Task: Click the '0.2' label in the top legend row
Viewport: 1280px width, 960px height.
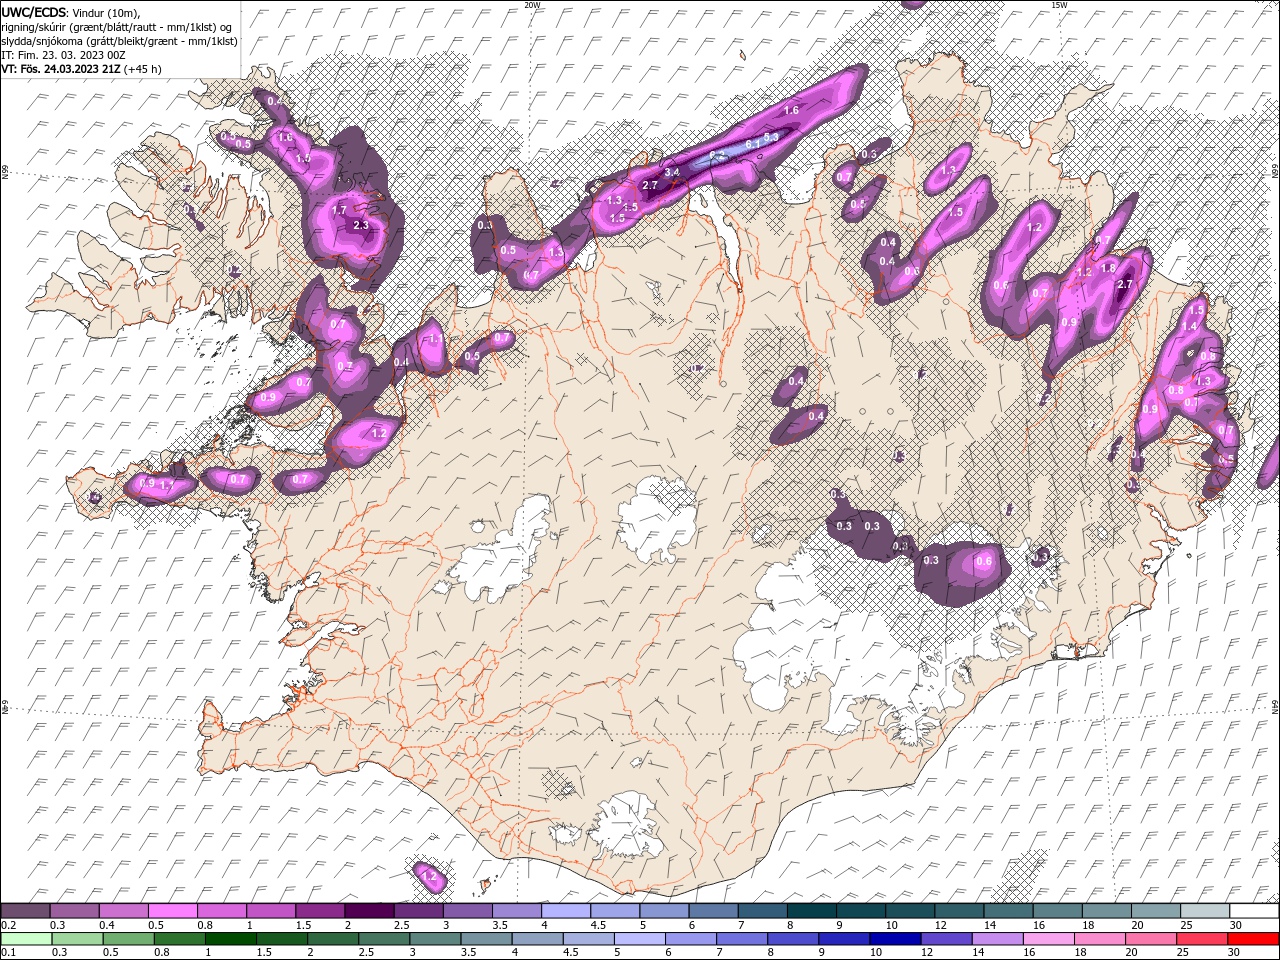Action: [x=9, y=925]
